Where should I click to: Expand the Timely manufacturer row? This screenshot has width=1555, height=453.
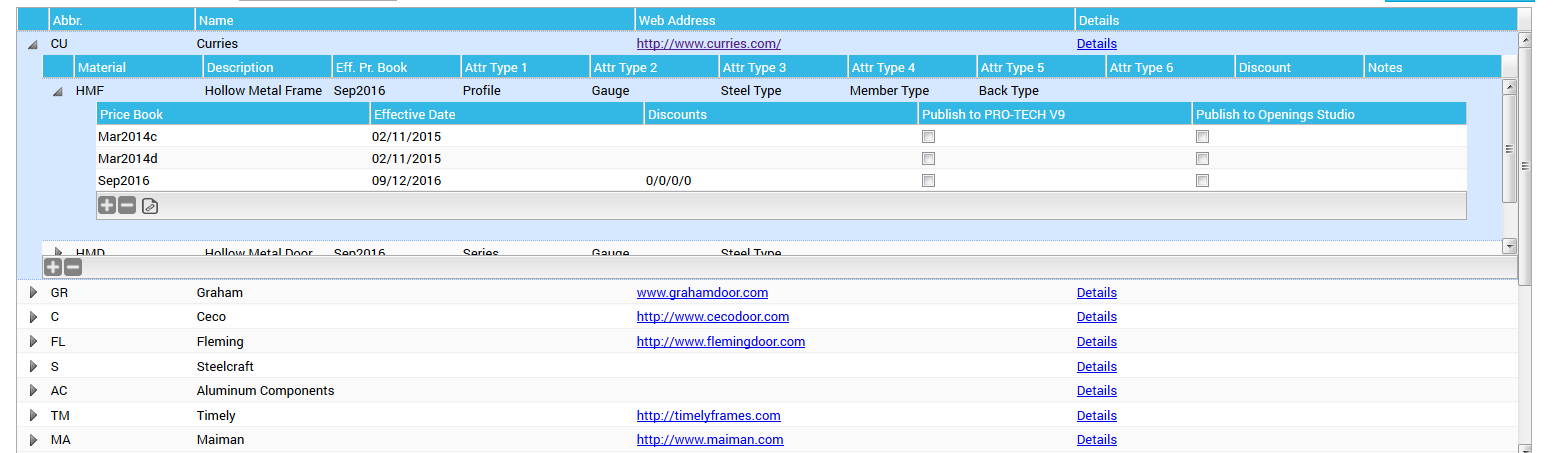(x=32, y=416)
